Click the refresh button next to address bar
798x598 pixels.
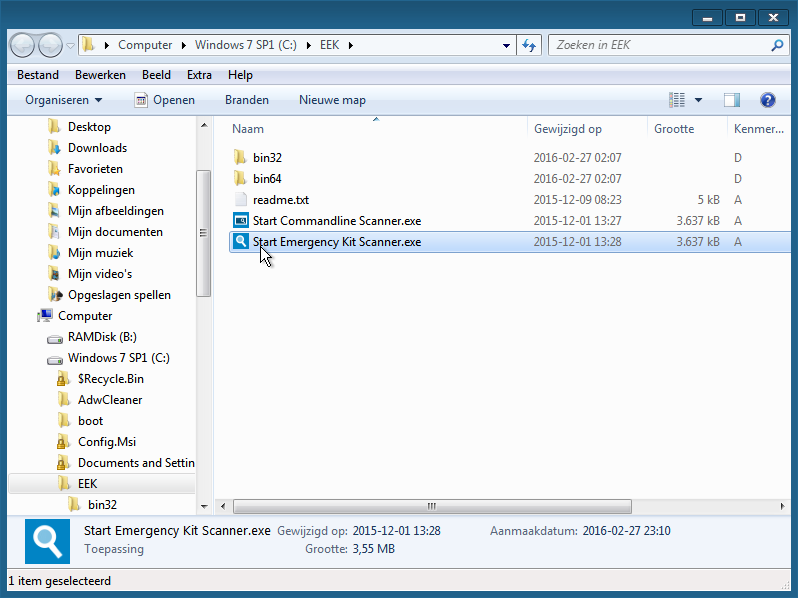pyautogui.click(x=529, y=45)
